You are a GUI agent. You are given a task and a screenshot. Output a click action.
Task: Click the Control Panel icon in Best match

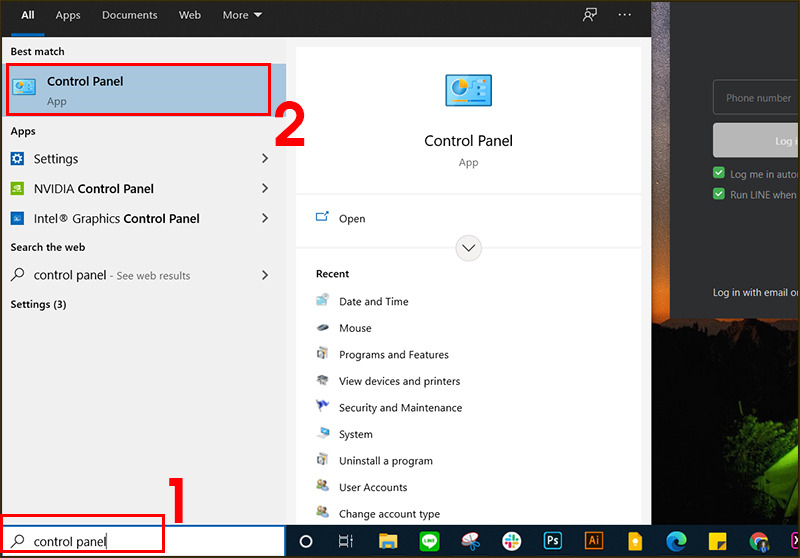click(x=24, y=87)
